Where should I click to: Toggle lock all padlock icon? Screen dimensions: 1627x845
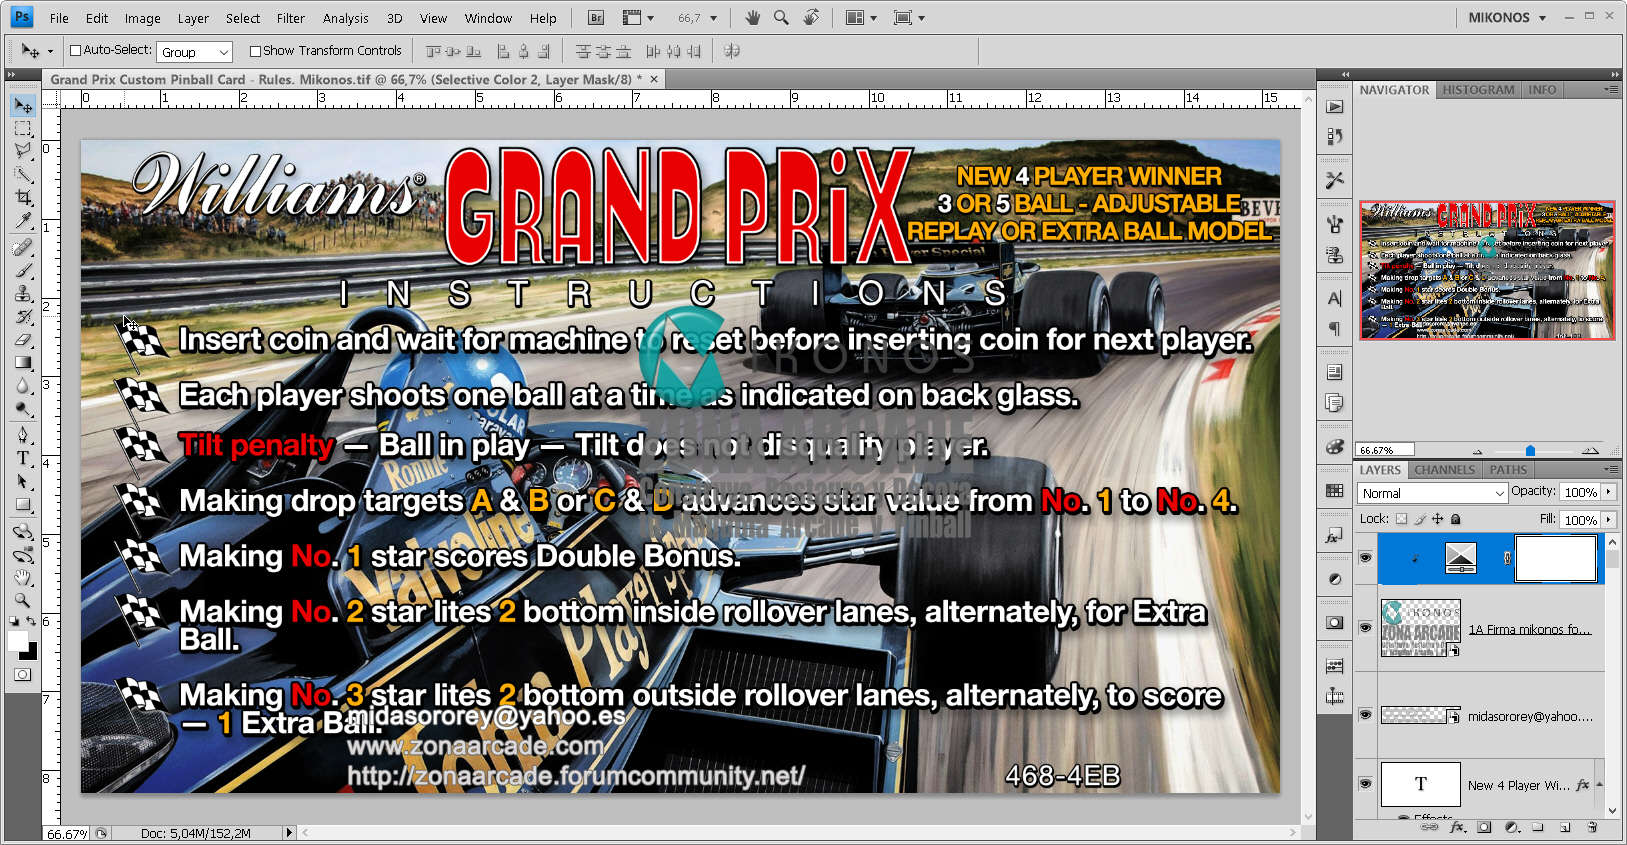point(1456,519)
